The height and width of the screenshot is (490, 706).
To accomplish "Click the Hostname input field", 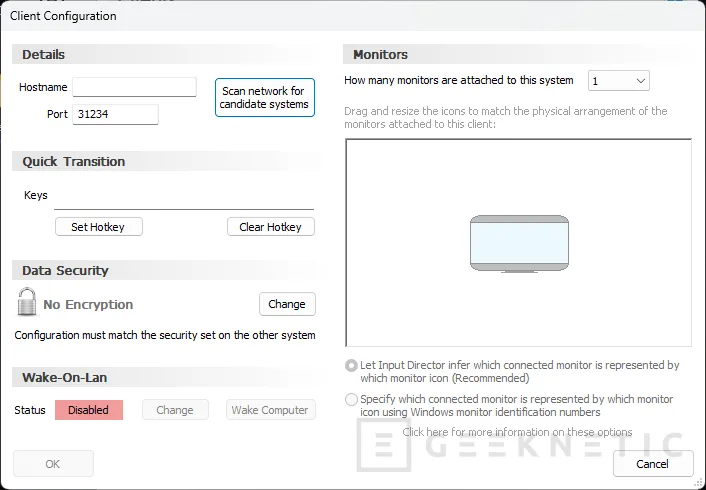I will coord(134,87).
